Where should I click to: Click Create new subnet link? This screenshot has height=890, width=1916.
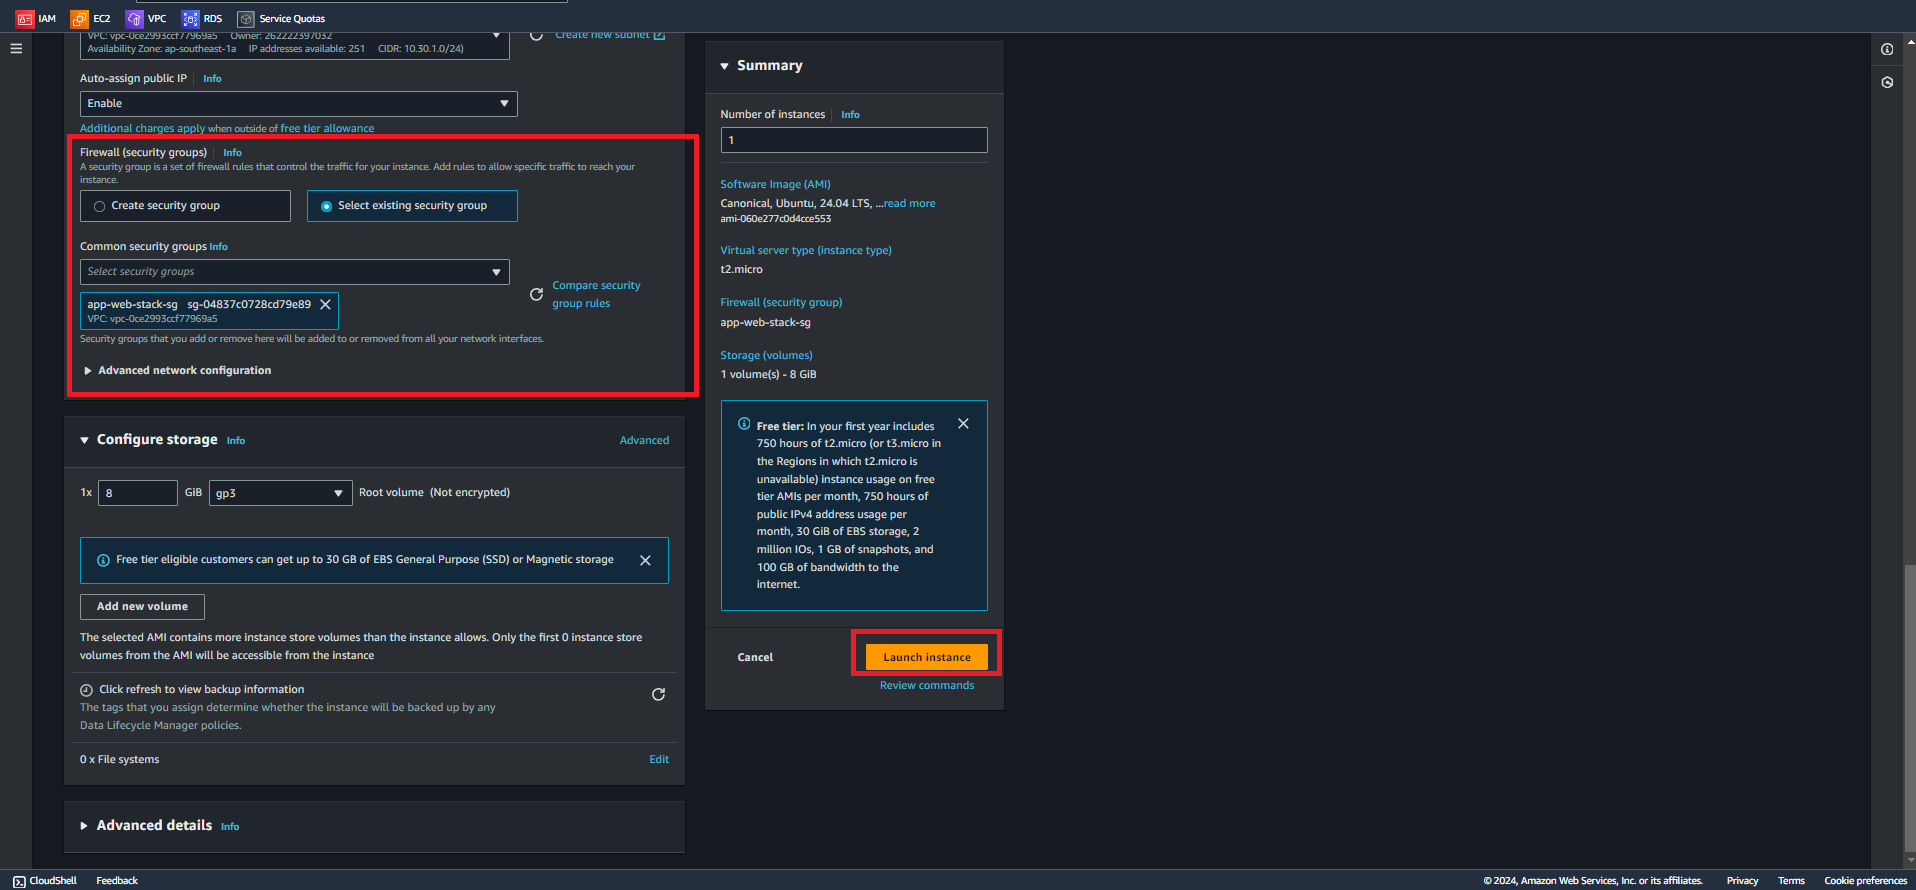click(602, 35)
